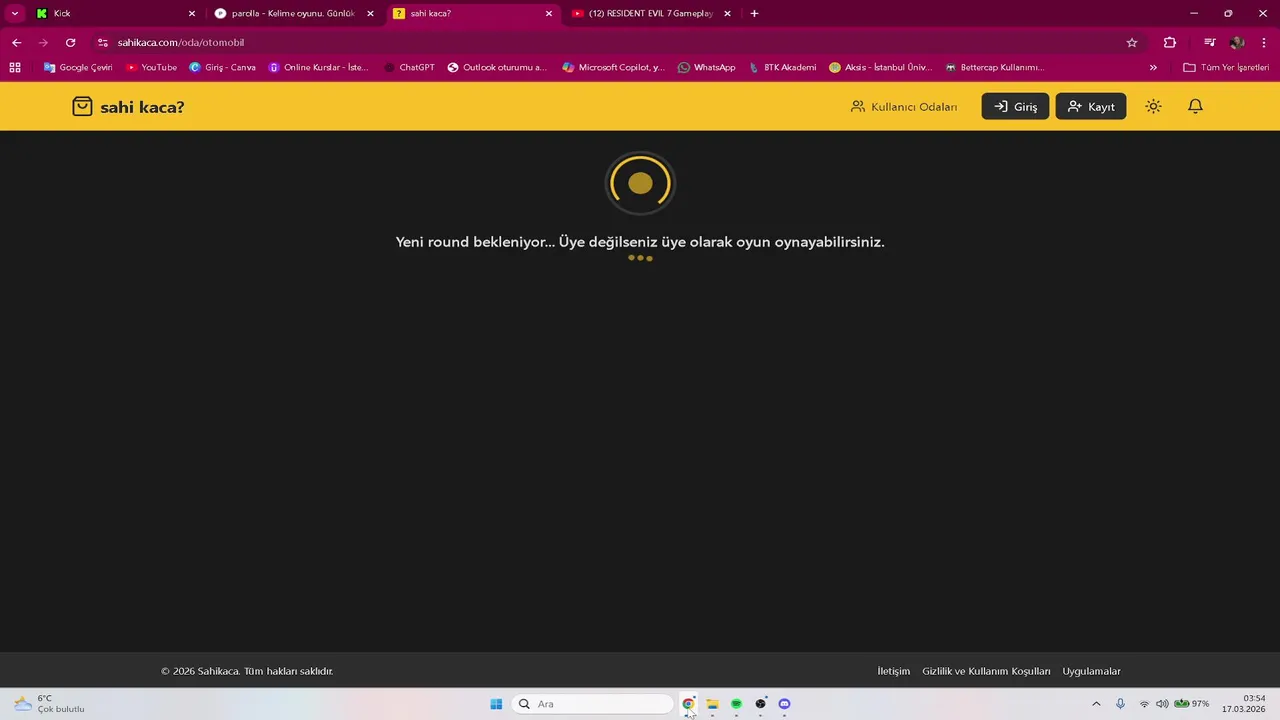Open the Uygulamalar footer link

[1091, 671]
